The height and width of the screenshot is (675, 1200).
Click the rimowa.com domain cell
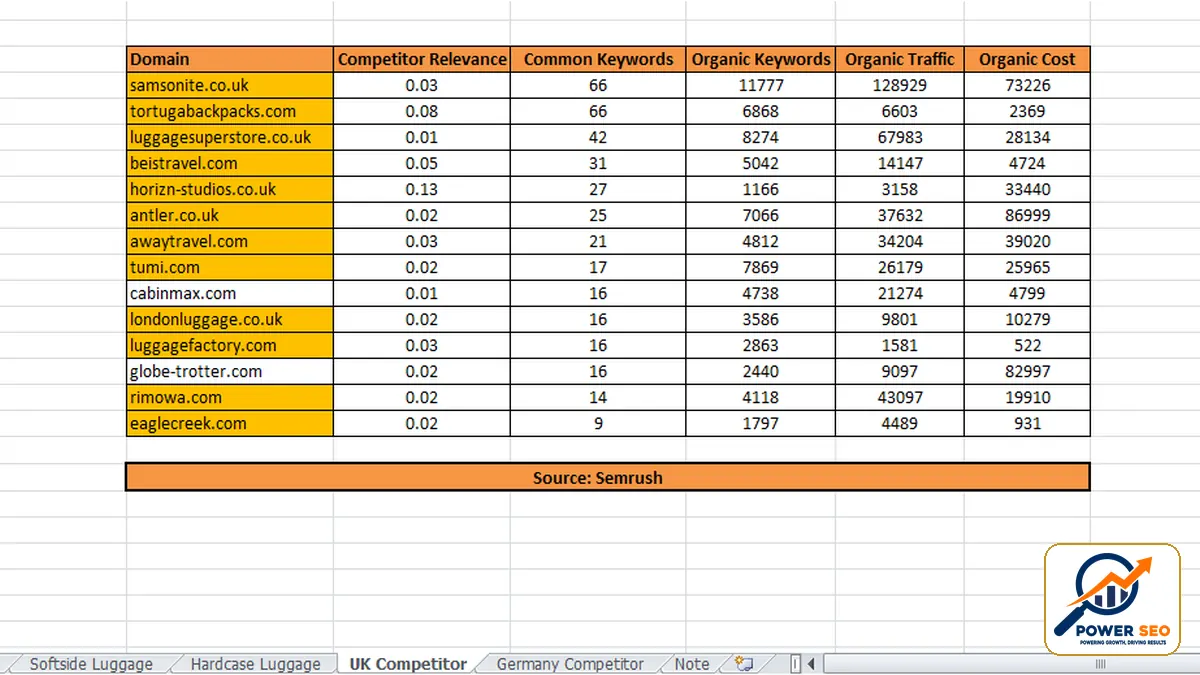pos(230,397)
